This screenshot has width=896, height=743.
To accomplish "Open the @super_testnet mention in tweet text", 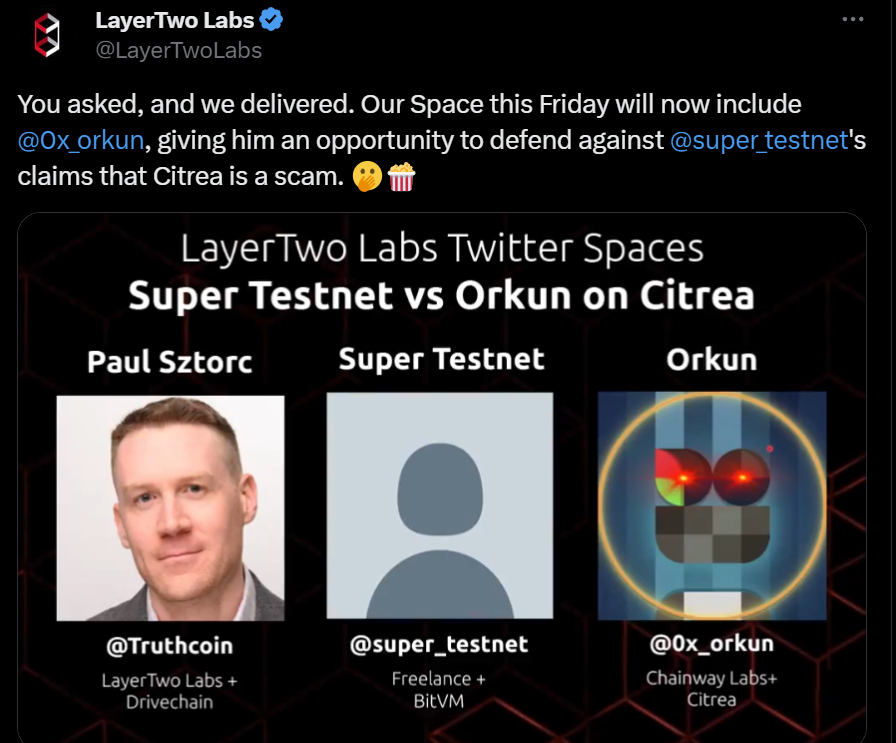I will [x=759, y=140].
